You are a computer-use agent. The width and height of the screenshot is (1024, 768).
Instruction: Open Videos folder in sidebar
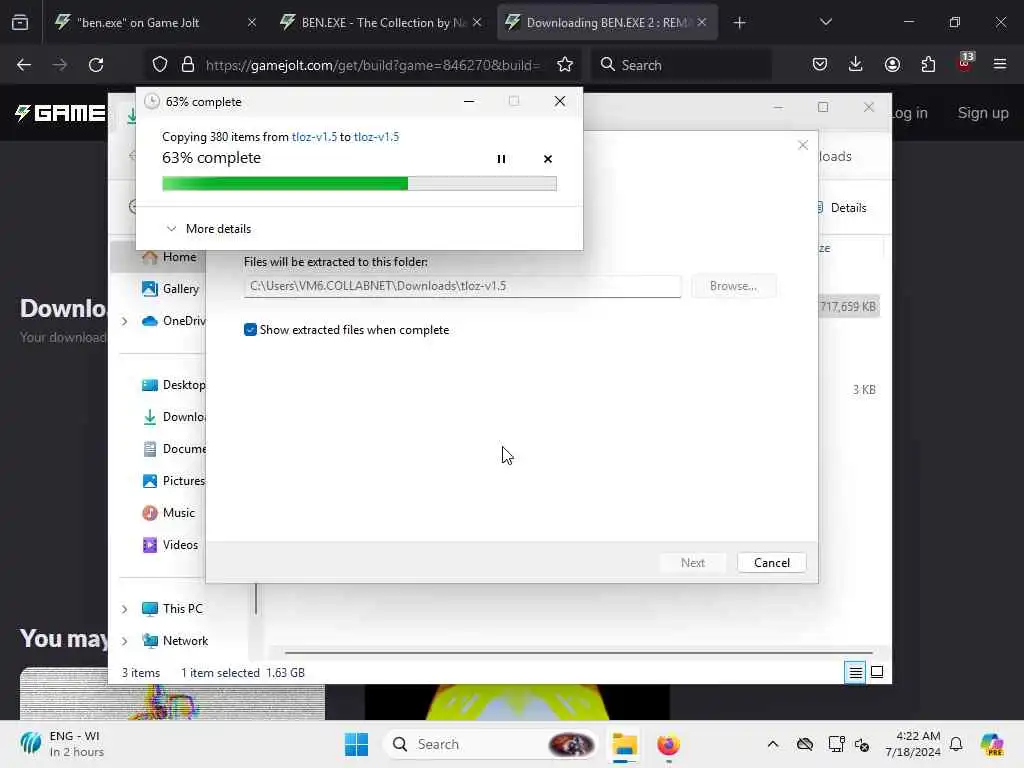(170, 545)
